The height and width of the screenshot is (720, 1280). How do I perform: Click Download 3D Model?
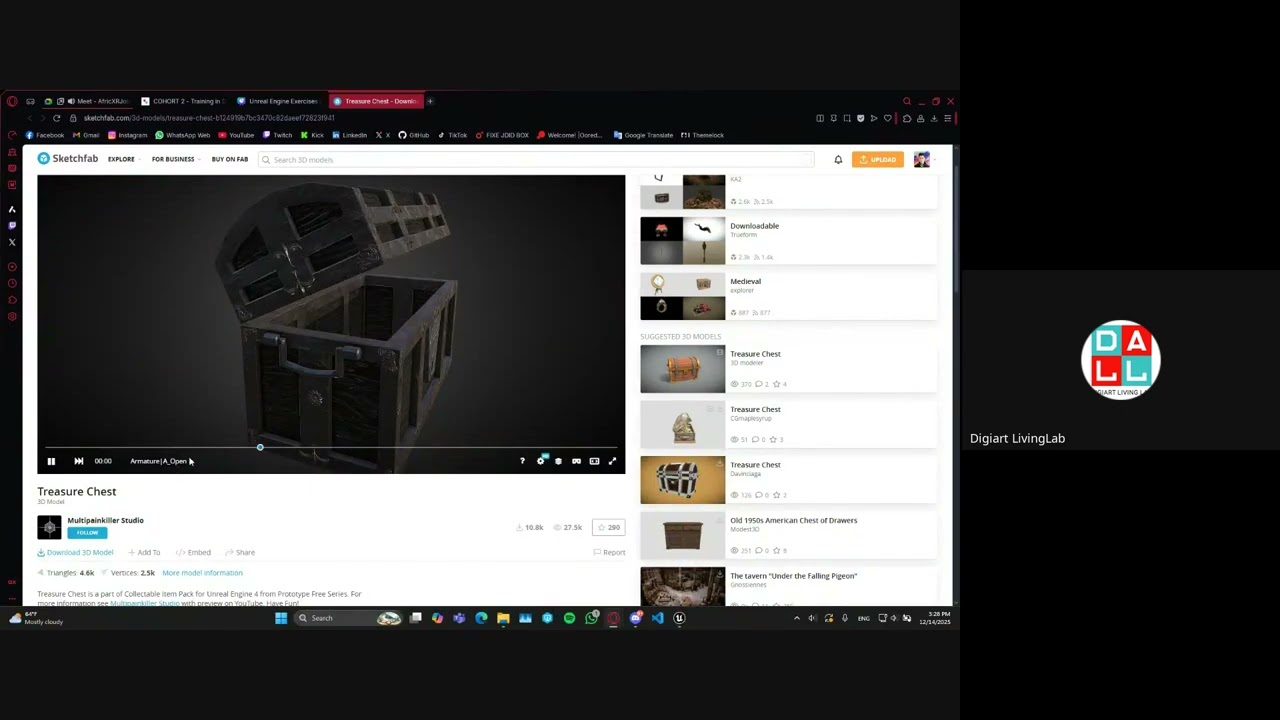75,552
